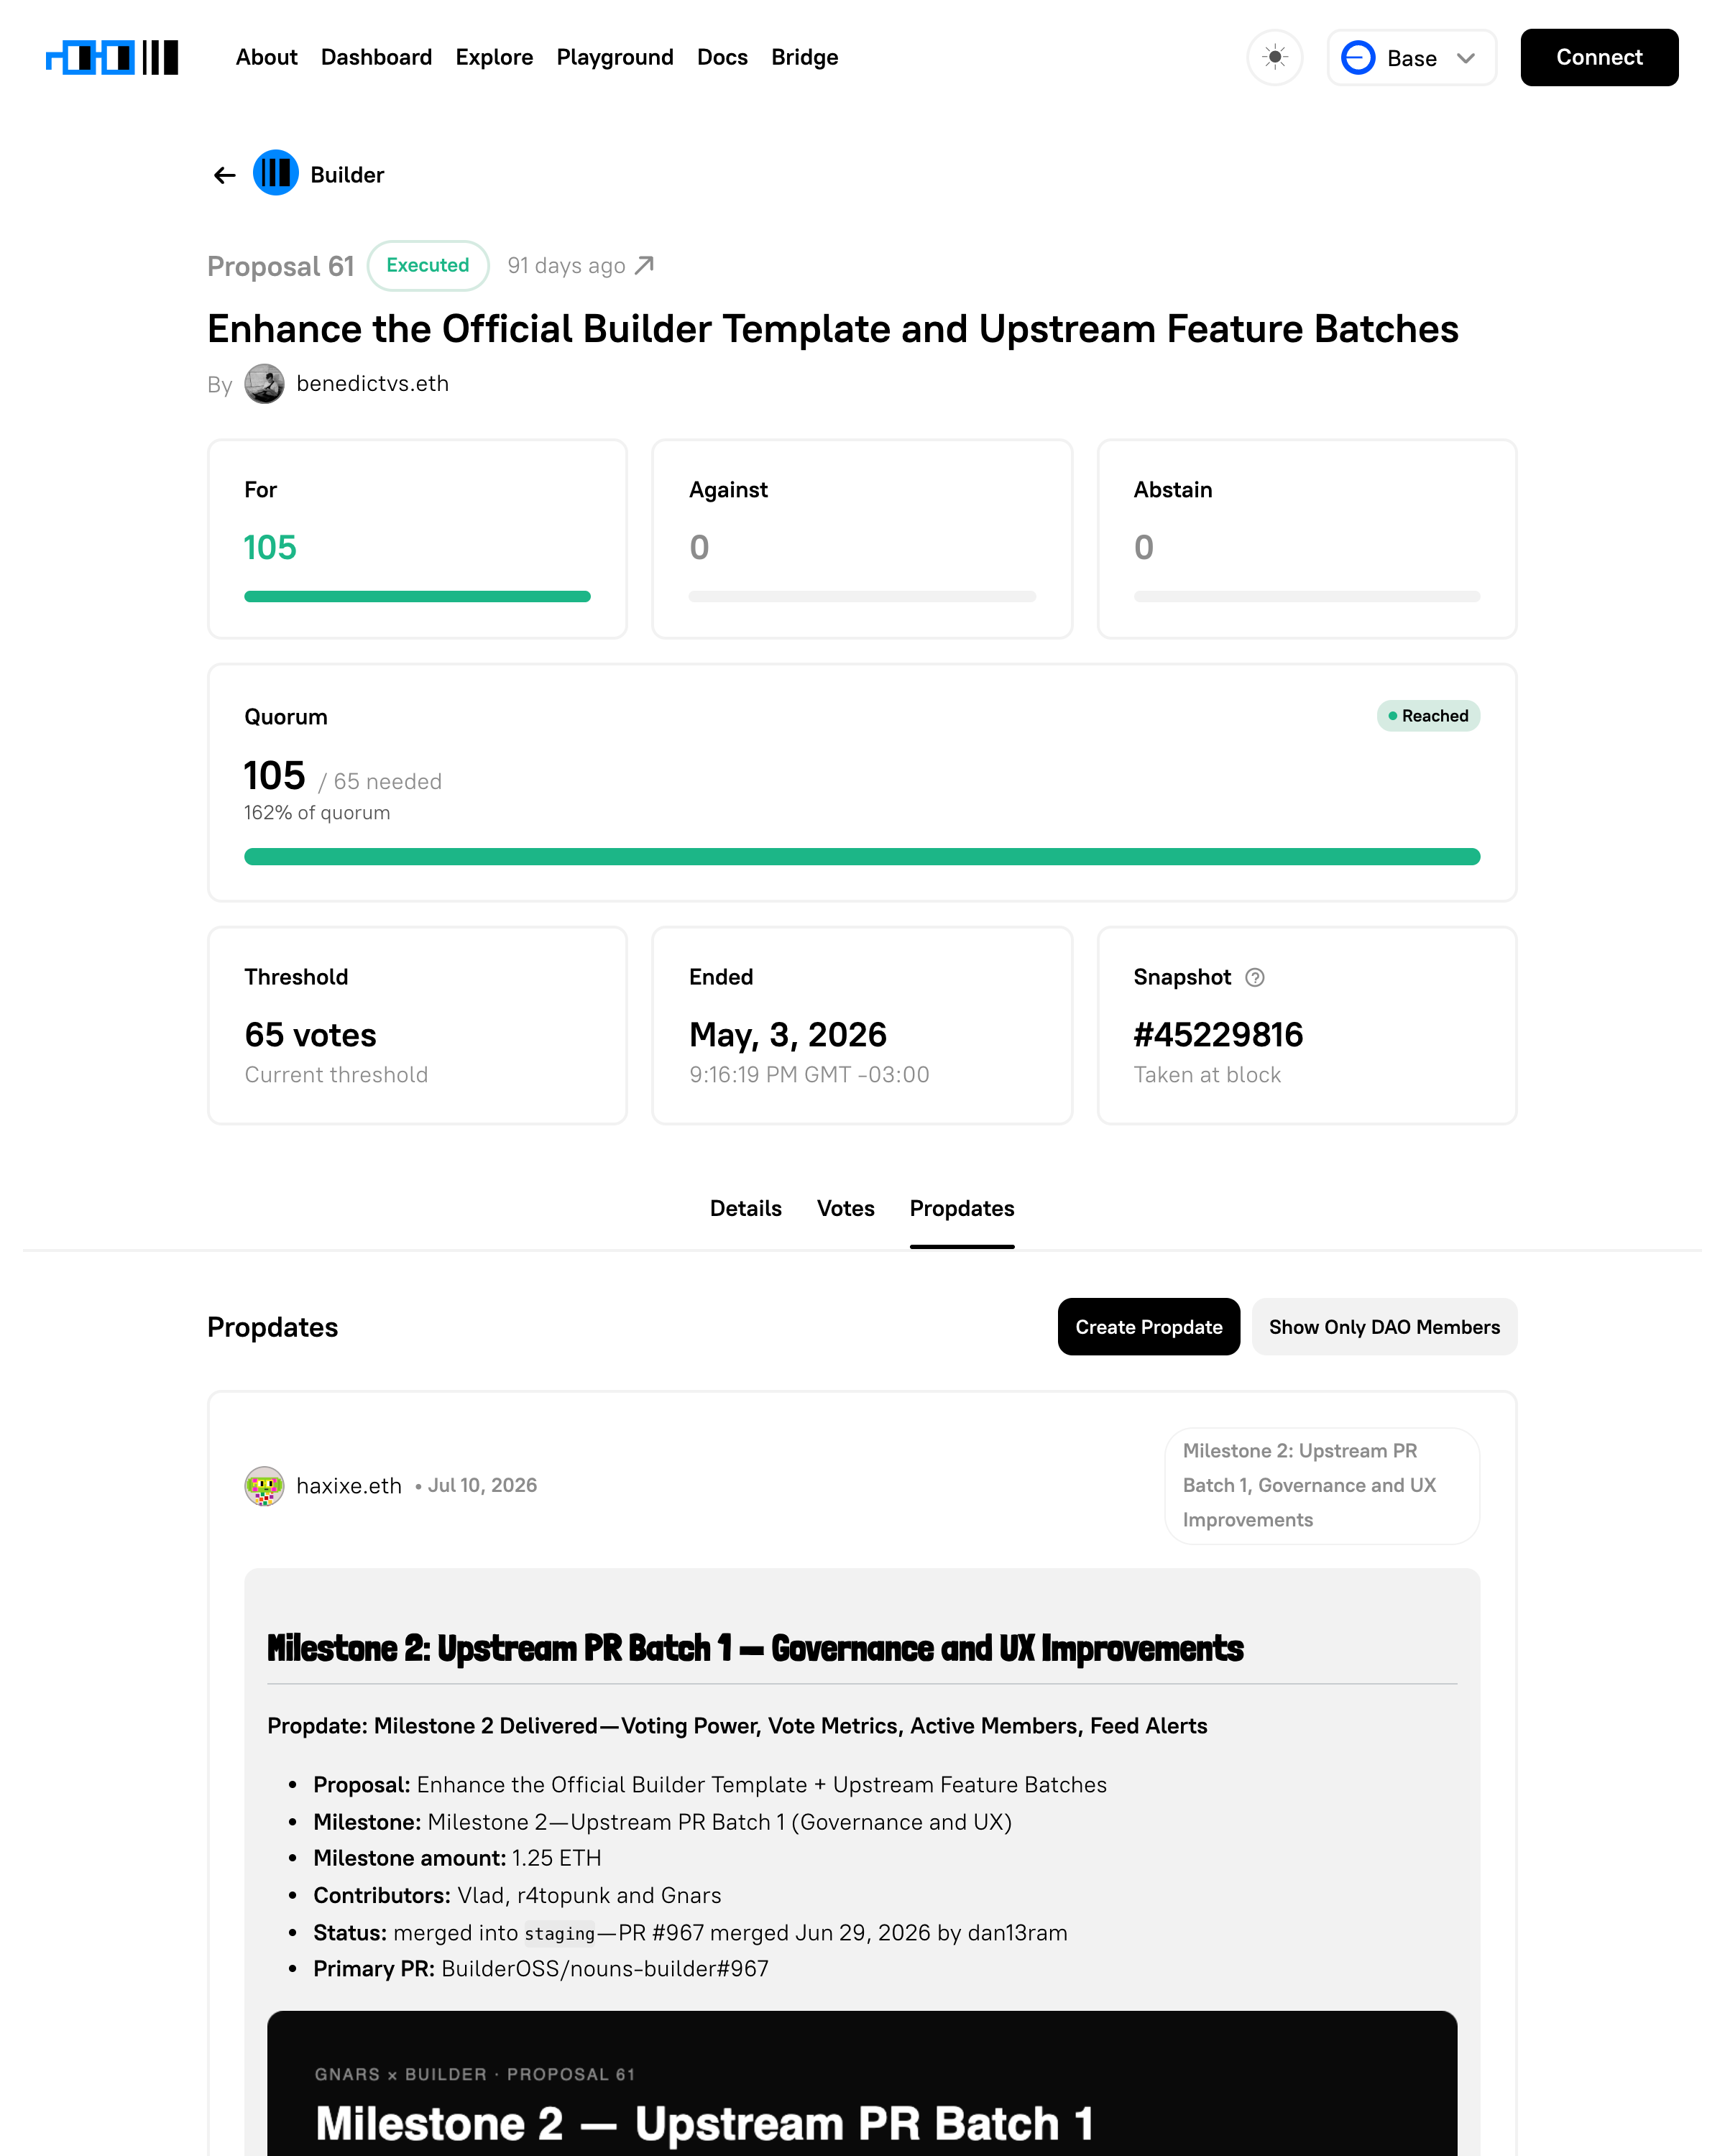Open the Playground nav menu item

[x=615, y=57]
